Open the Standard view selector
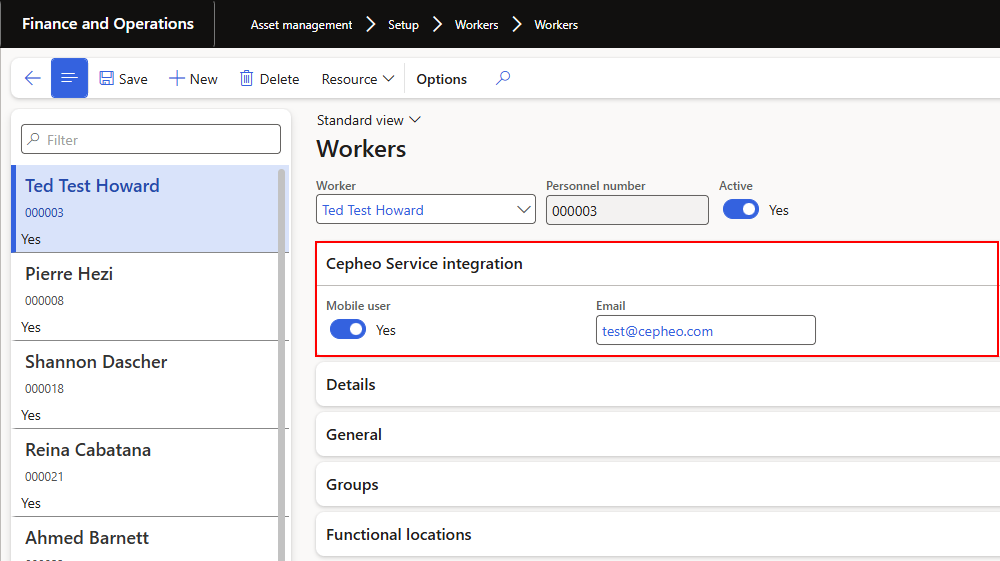The height and width of the screenshot is (561, 1000). pos(368,120)
